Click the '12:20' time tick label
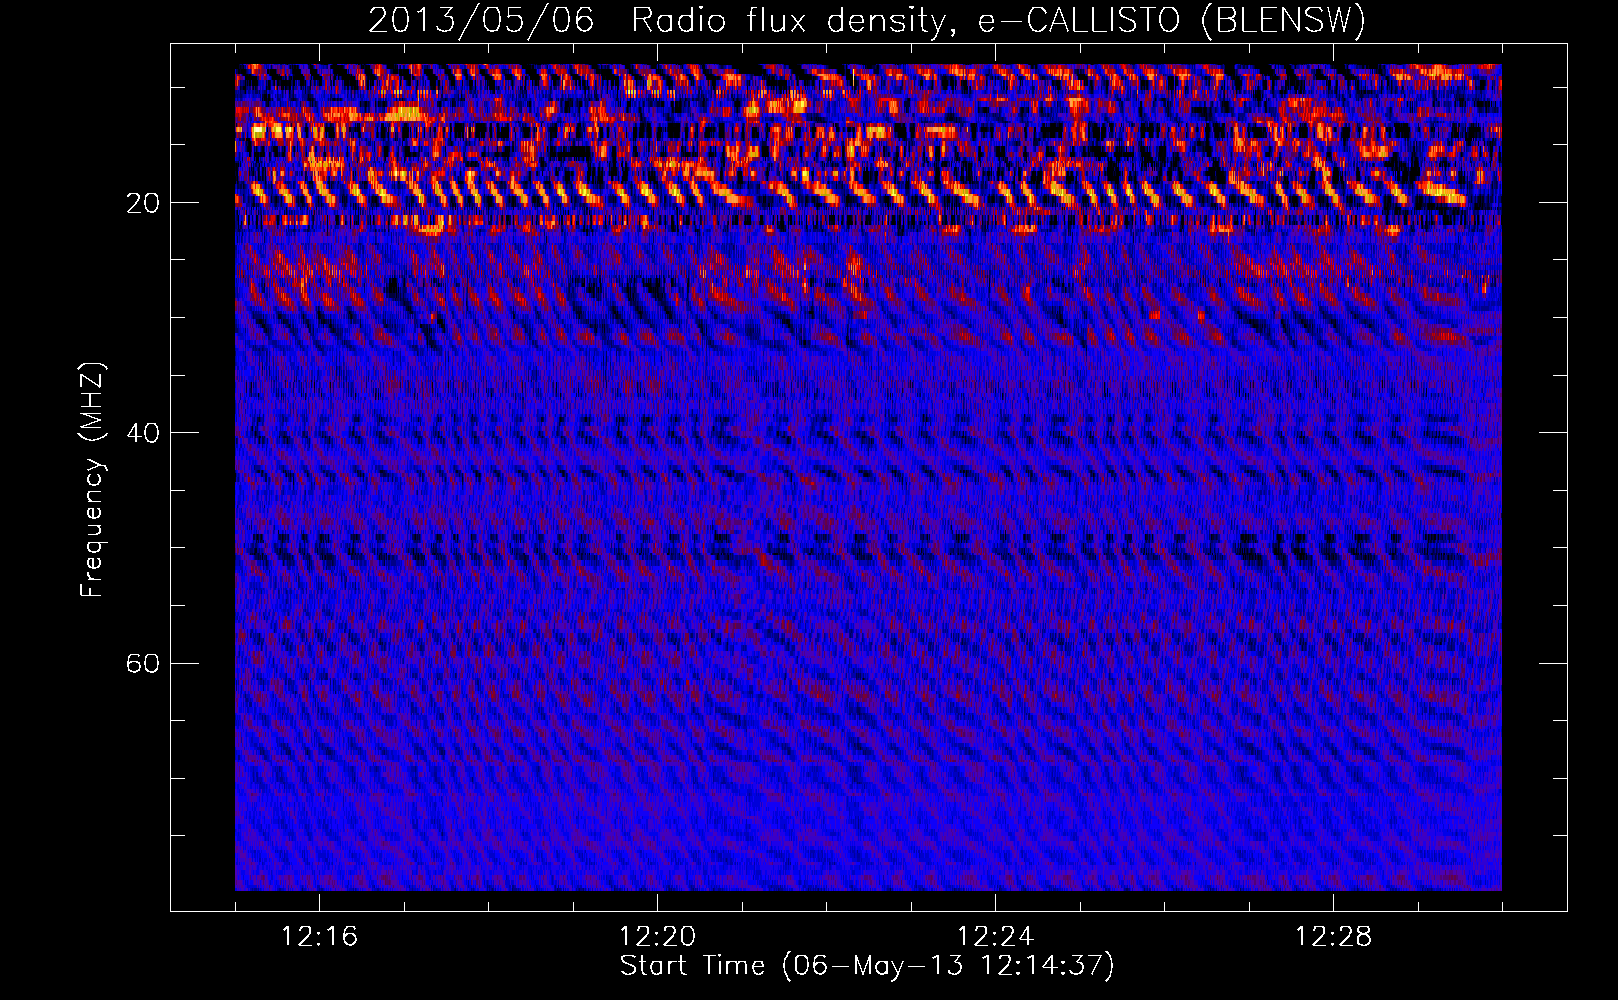This screenshot has height=1000, width=1618. (657, 936)
